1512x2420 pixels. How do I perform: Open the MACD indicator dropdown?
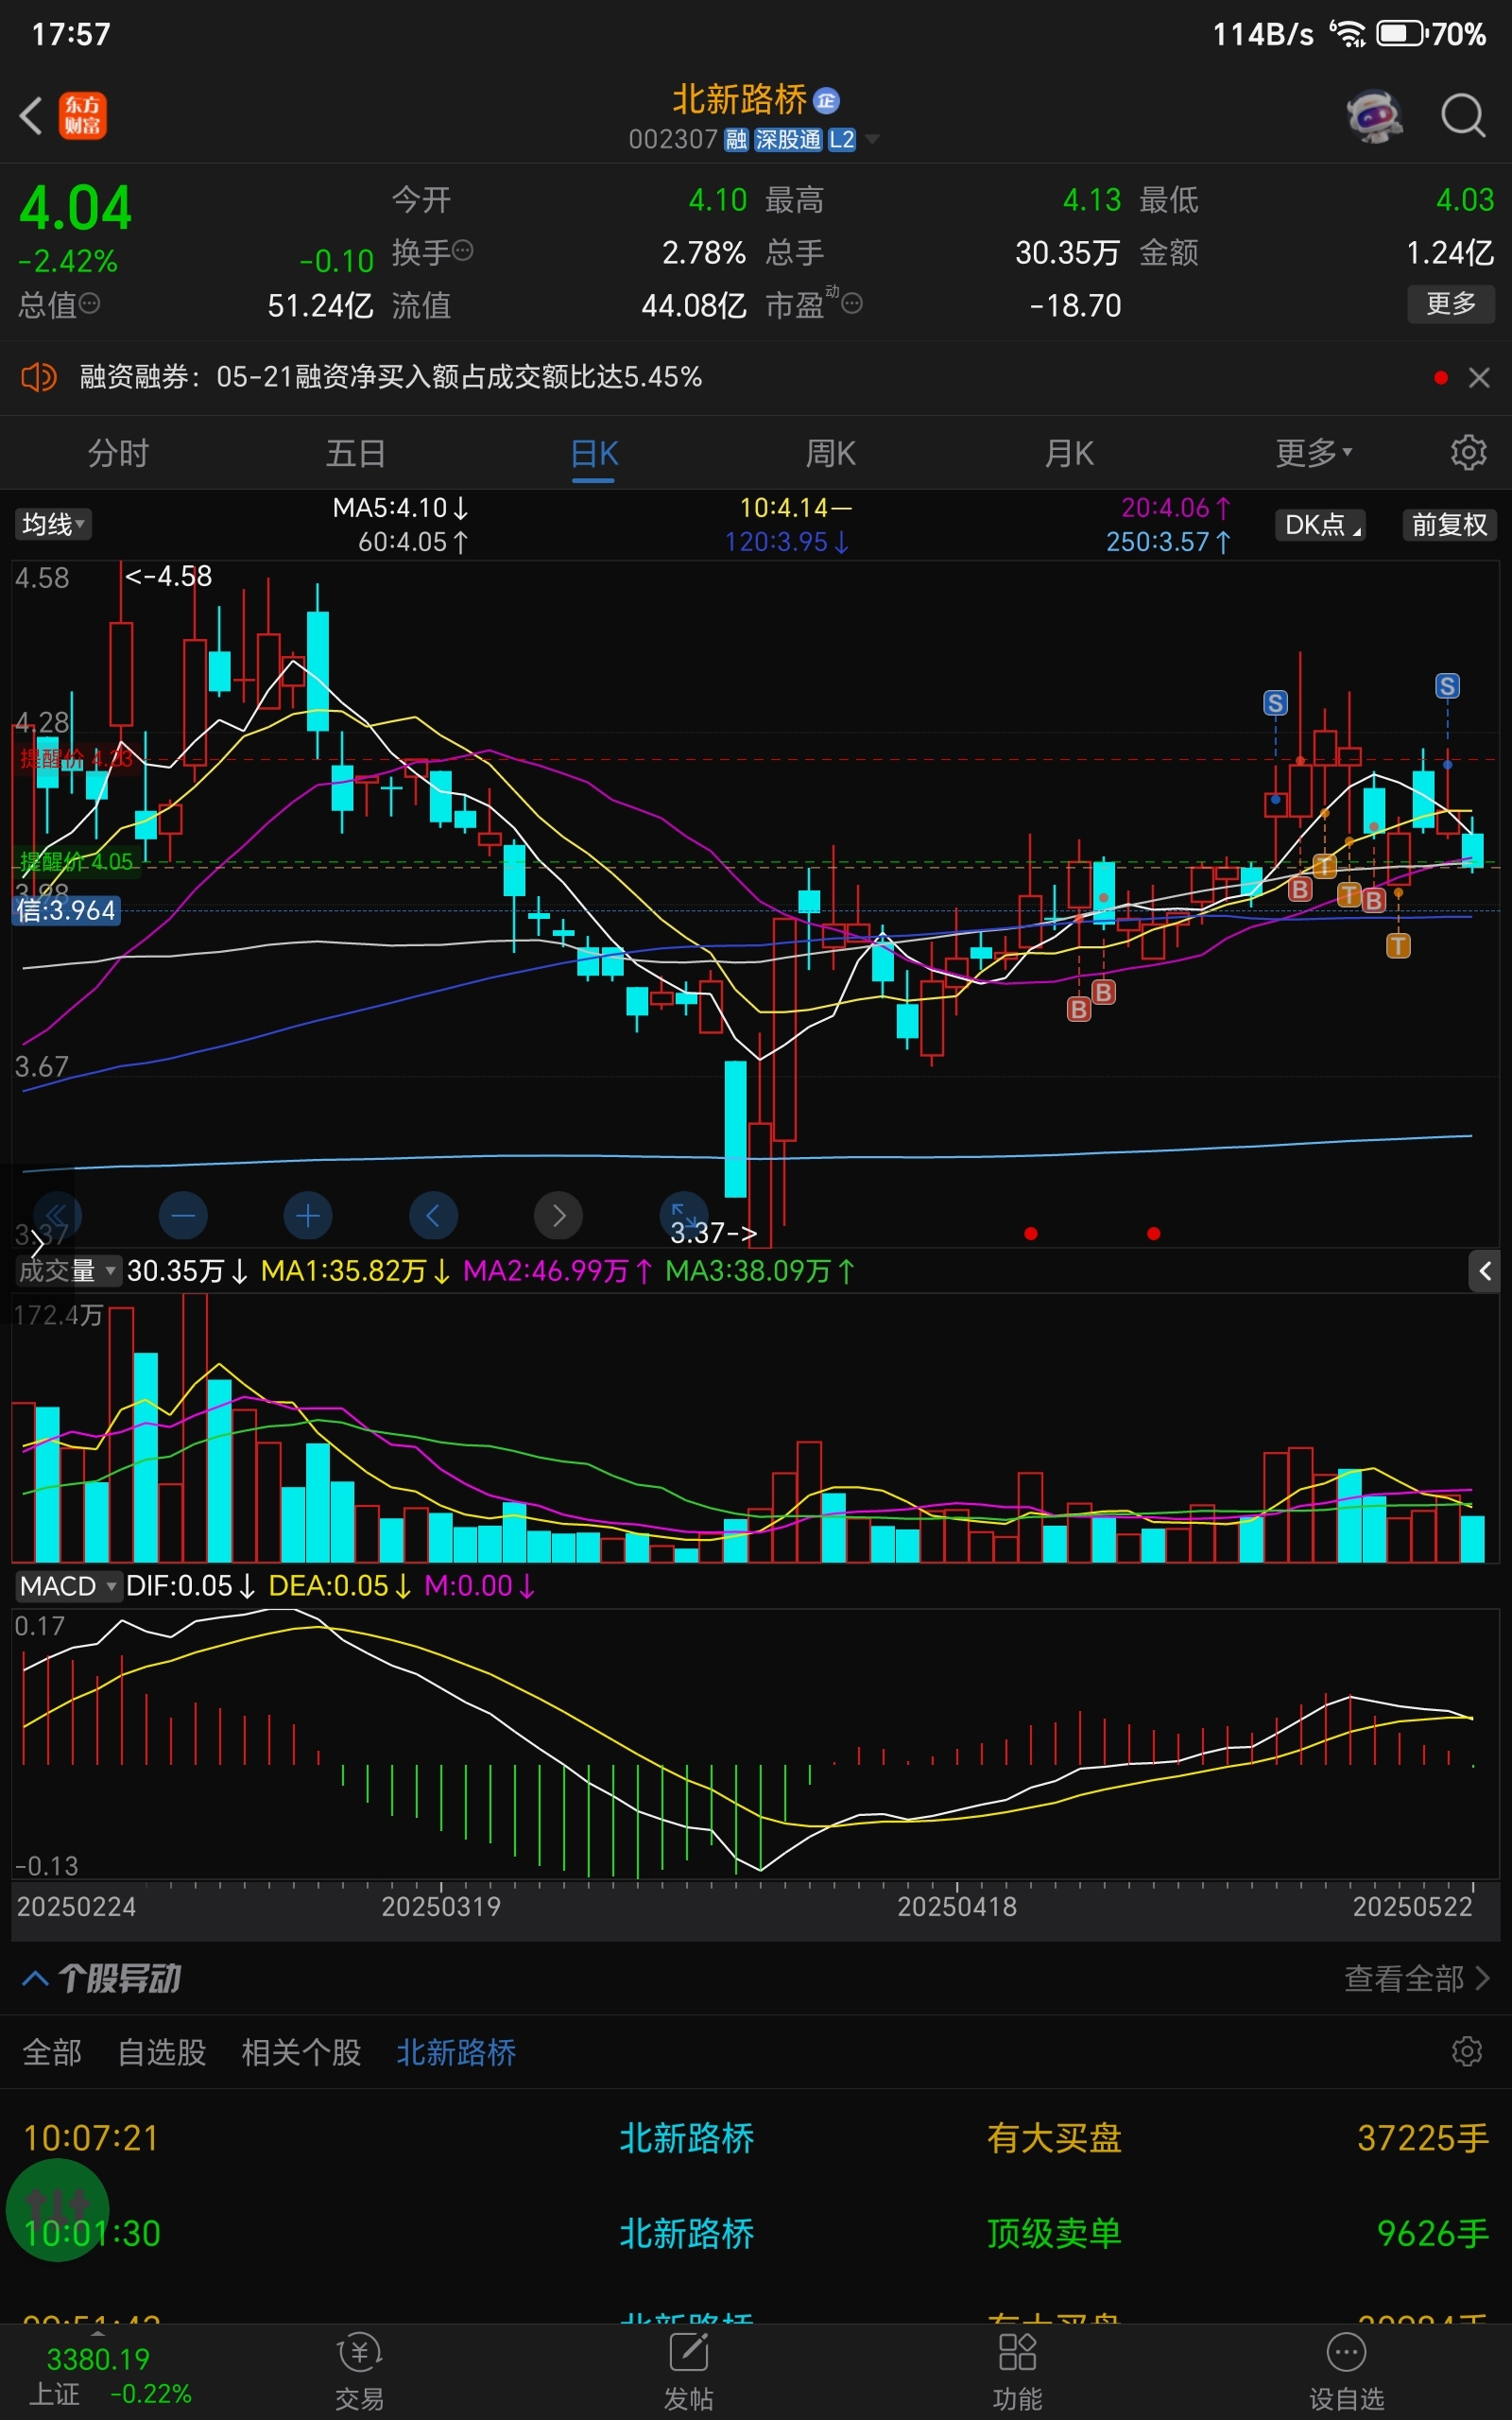67,1586
